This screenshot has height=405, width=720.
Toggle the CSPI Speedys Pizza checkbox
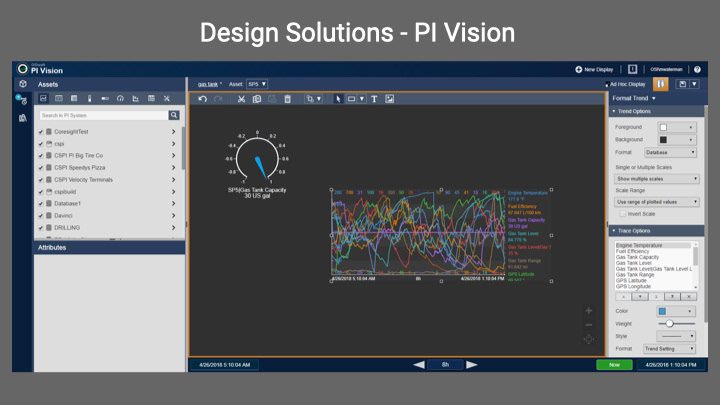(x=41, y=168)
